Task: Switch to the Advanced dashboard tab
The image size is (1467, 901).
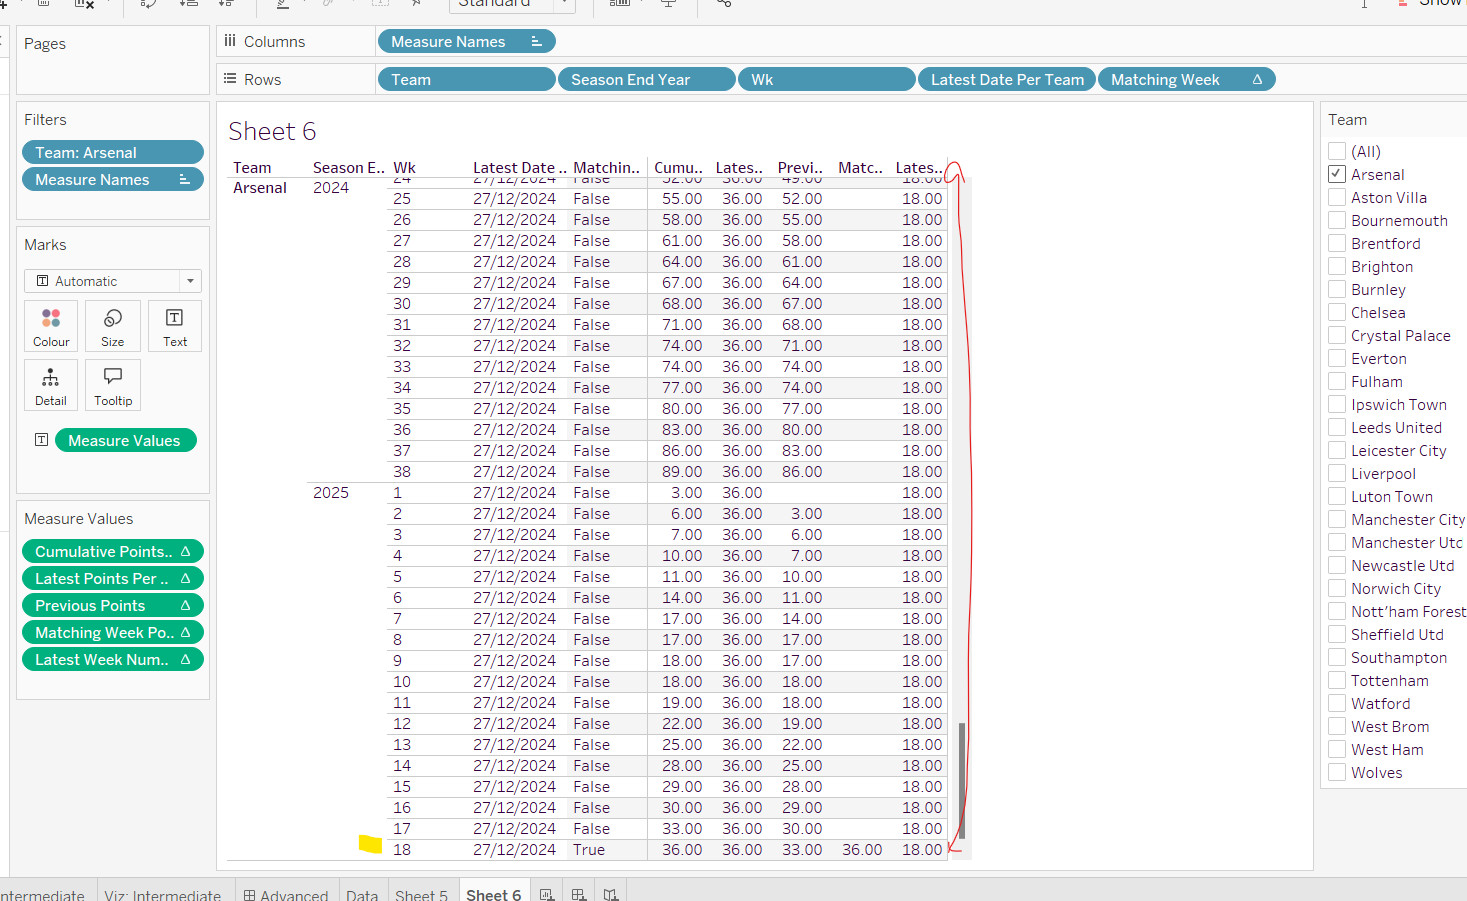Action: click(286, 894)
